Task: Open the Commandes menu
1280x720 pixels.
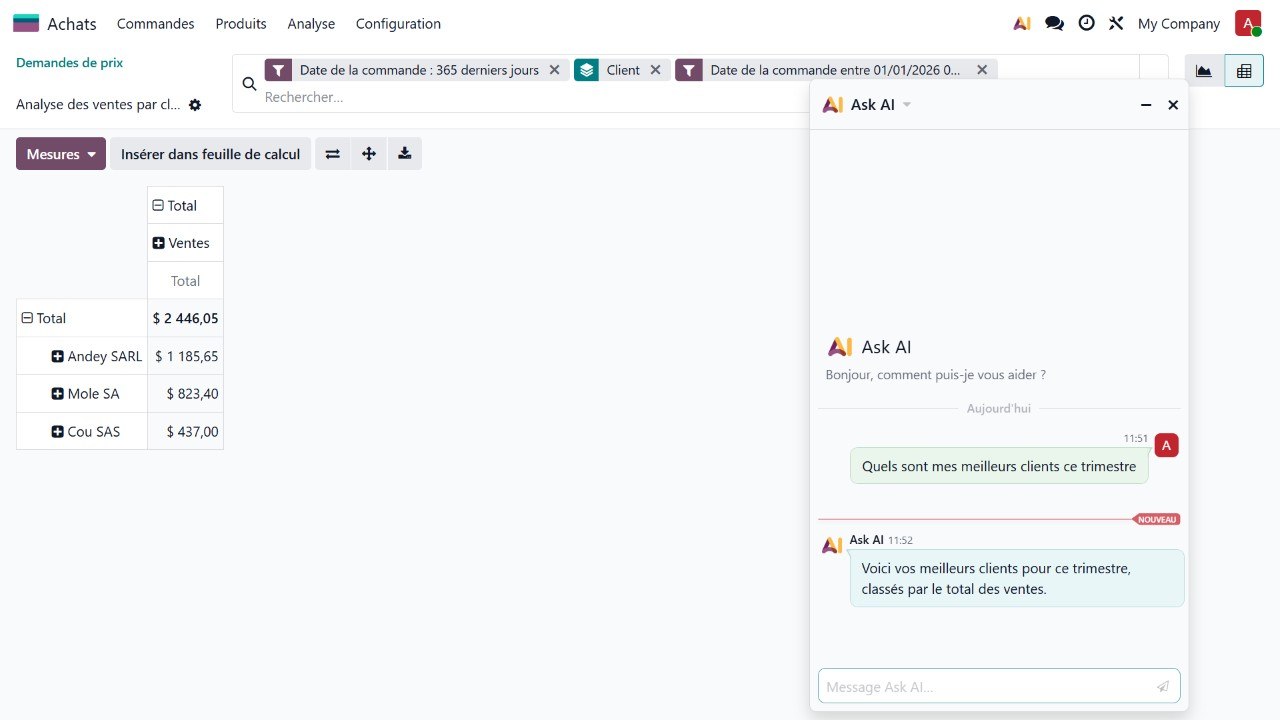Action: (x=155, y=24)
